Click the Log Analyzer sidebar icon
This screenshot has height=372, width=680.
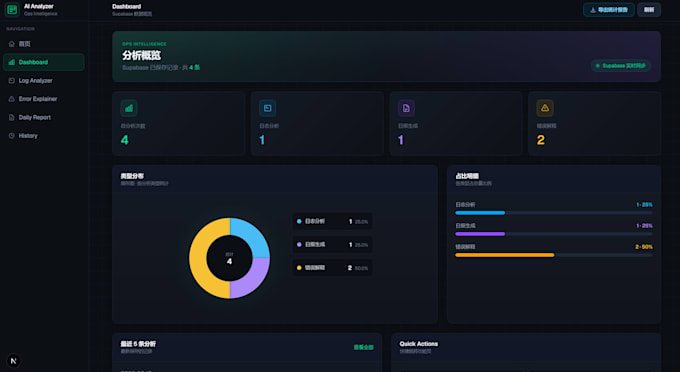(x=12, y=81)
